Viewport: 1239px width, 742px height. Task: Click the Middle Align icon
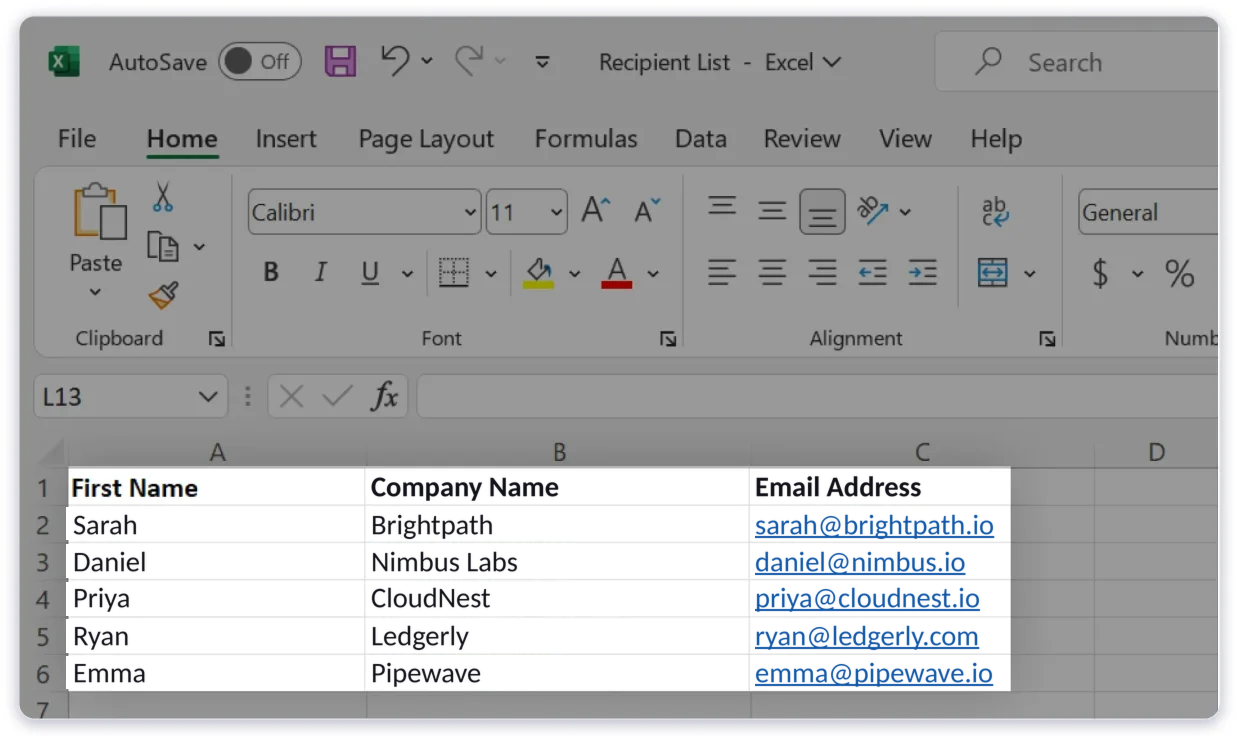click(772, 211)
